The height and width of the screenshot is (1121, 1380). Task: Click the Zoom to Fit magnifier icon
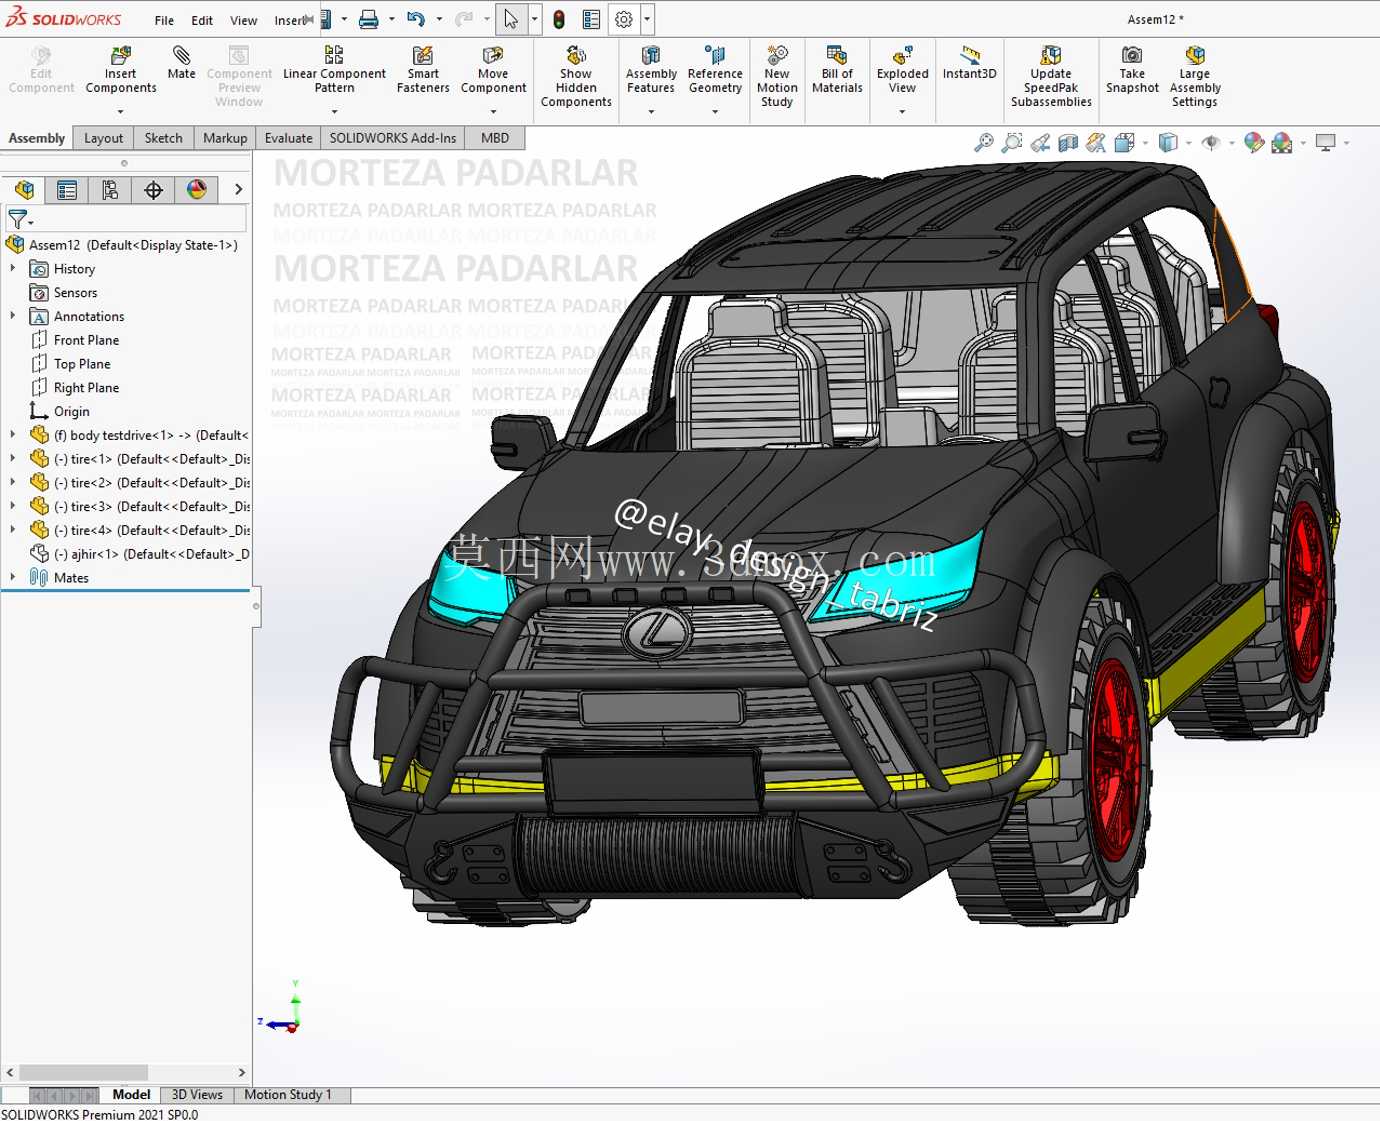[984, 143]
